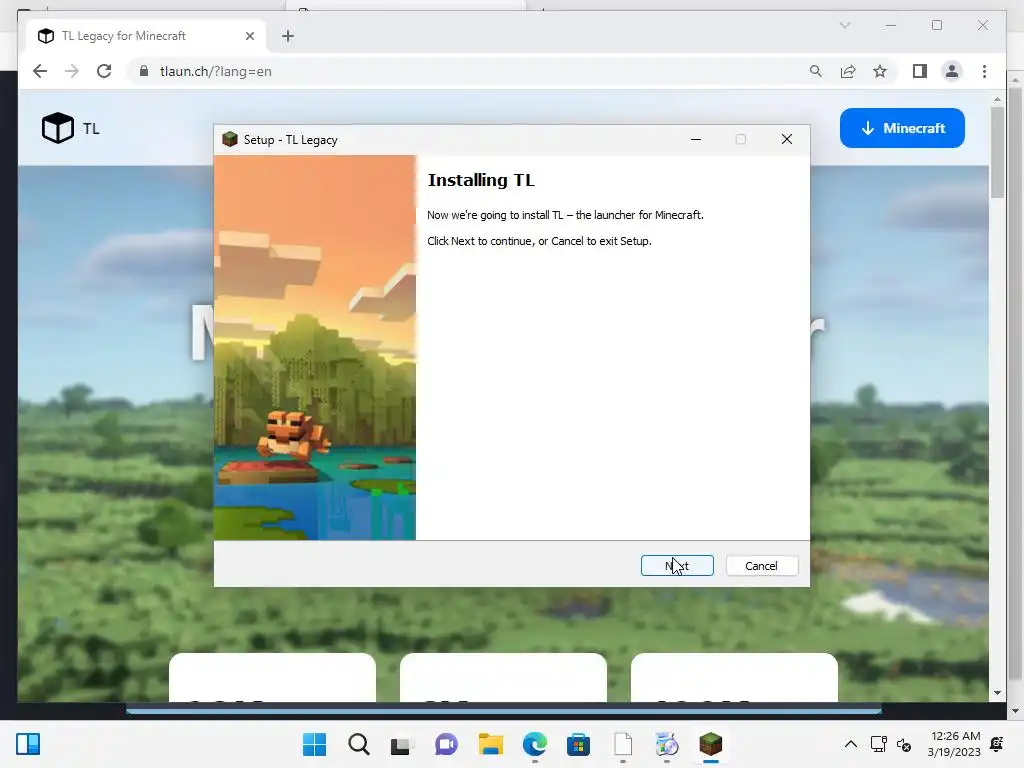The image size is (1024, 768).
Task: Close the TL Legacy for Minecraft tab
Action: point(249,36)
